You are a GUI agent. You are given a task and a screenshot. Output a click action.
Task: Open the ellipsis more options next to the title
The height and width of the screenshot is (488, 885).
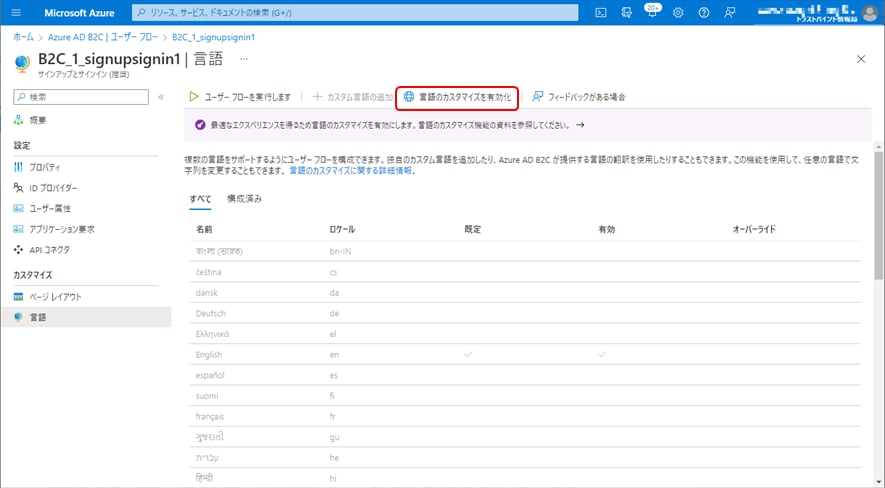click(x=244, y=59)
